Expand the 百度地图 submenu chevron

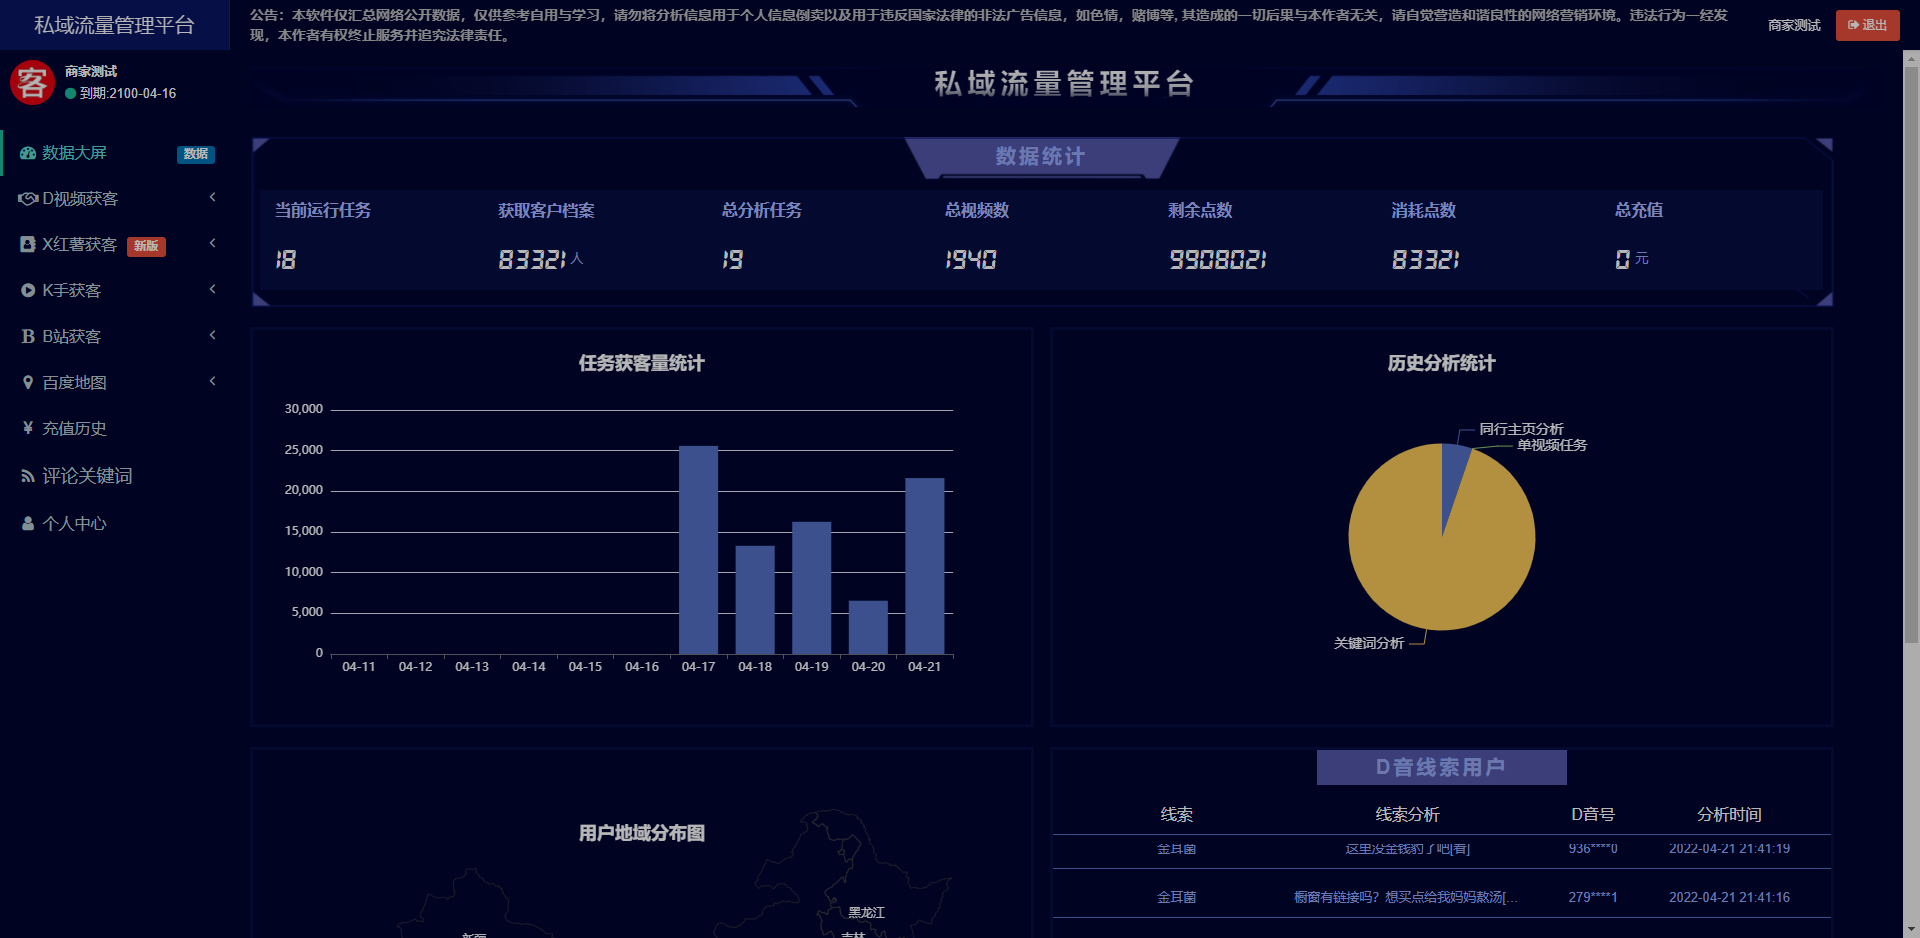pyautogui.click(x=212, y=382)
